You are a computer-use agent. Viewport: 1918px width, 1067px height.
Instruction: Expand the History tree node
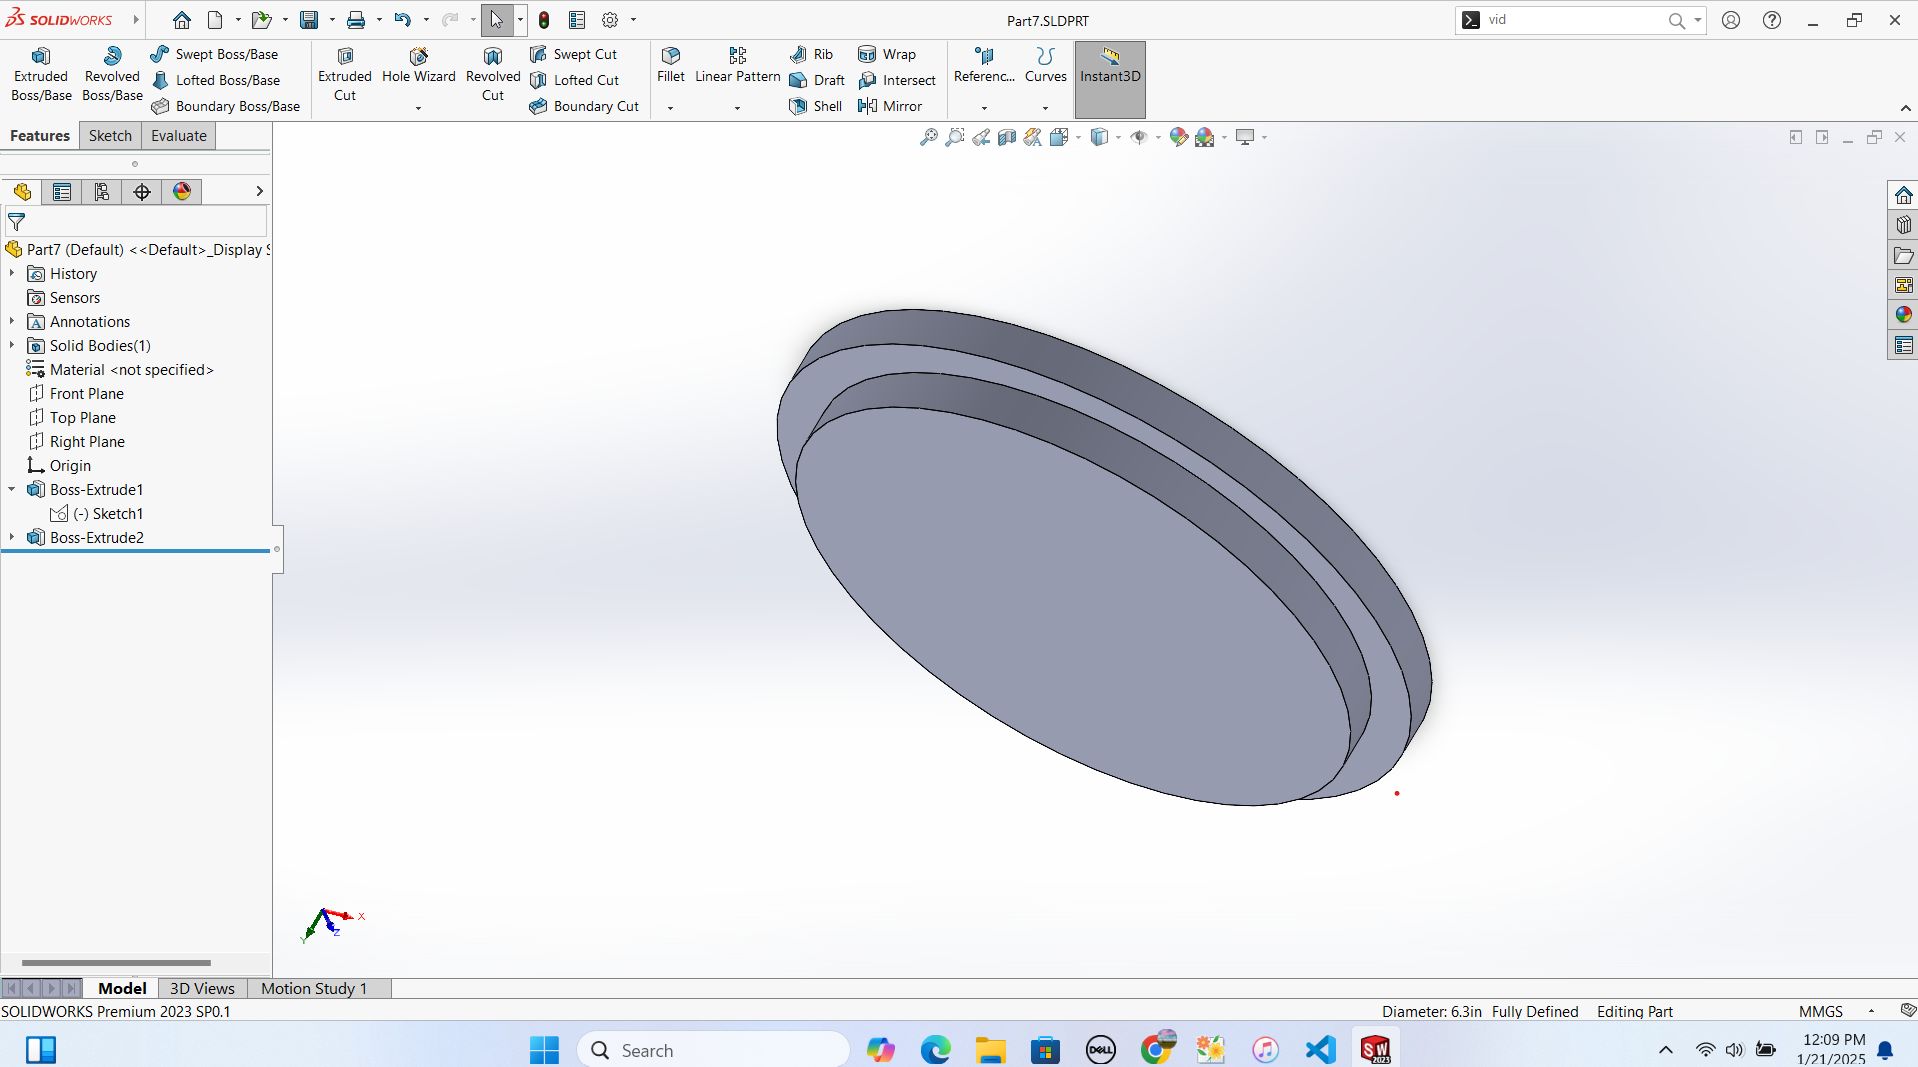tap(12, 273)
